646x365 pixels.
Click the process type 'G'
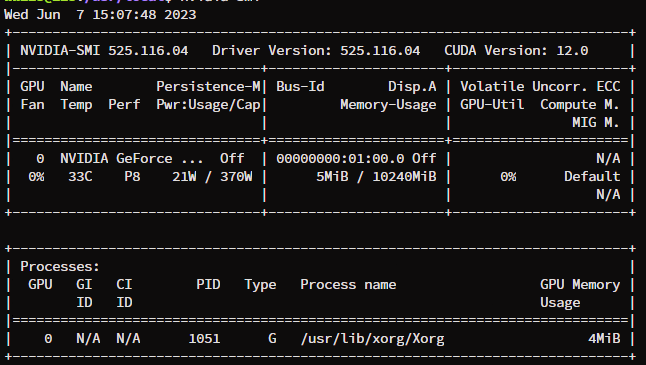272,339
